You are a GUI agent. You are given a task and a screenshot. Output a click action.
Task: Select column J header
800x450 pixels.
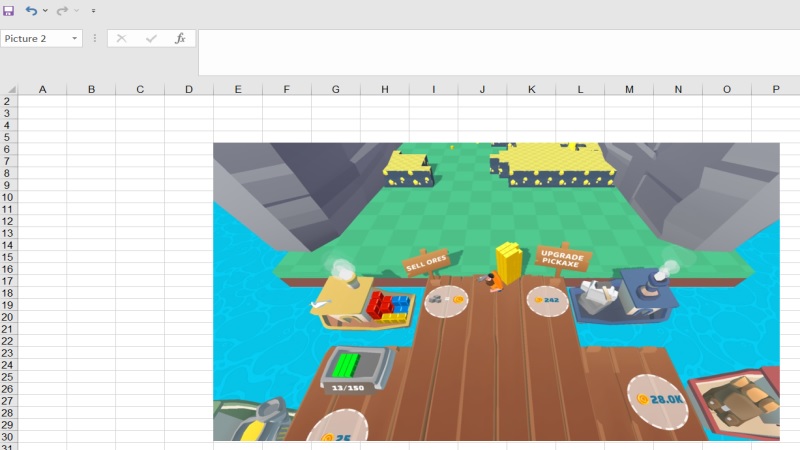click(483, 89)
